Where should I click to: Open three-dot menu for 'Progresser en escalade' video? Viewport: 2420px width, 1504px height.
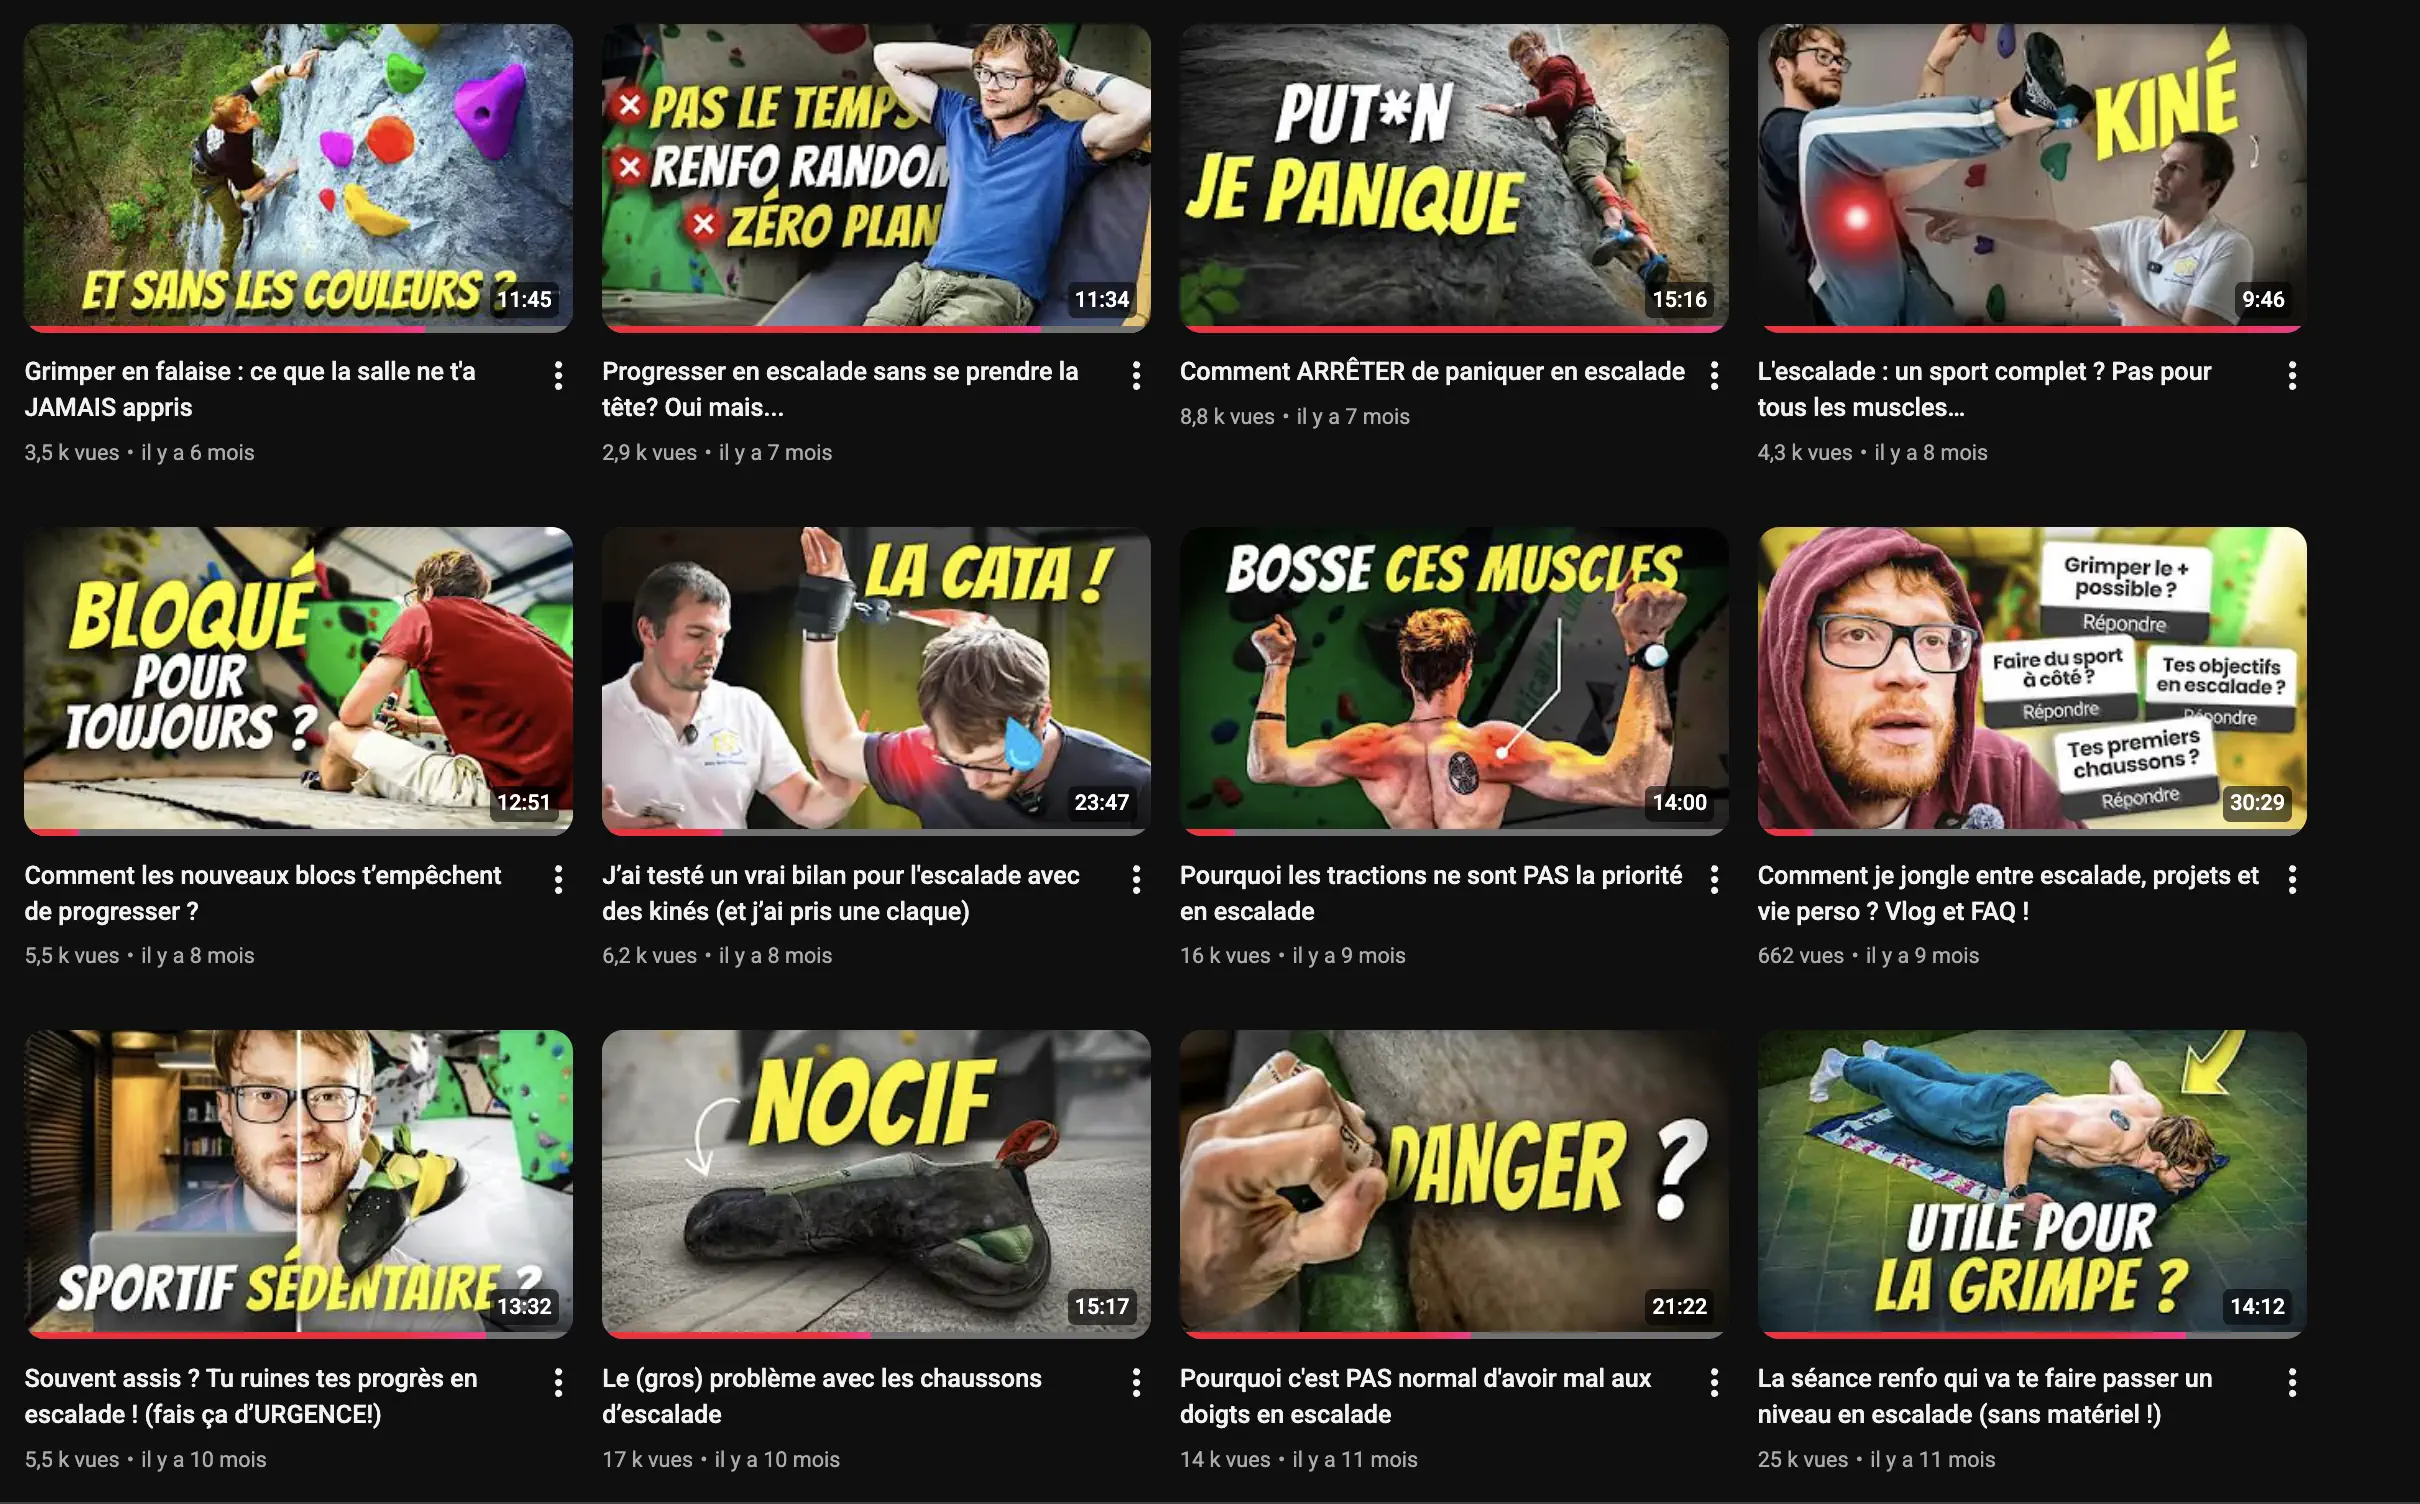pyautogui.click(x=1136, y=376)
